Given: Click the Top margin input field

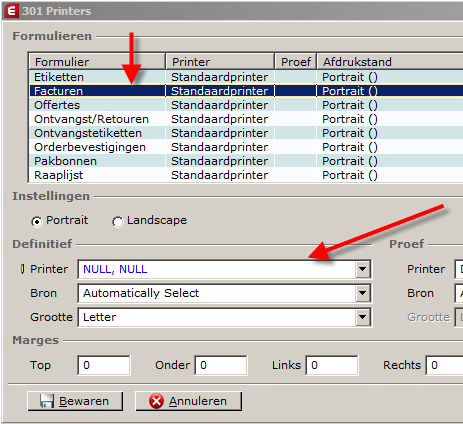Looking at the screenshot, I should coord(104,365).
